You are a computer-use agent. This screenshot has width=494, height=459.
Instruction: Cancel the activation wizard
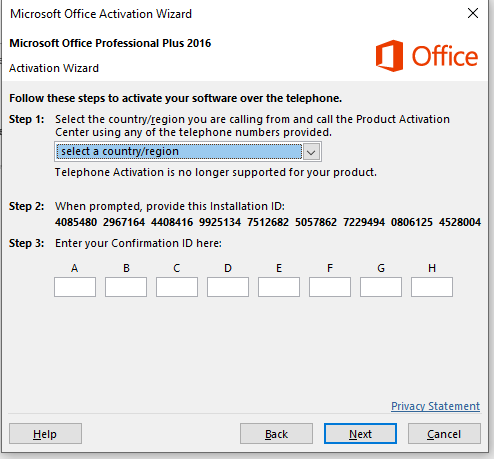click(444, 434)
